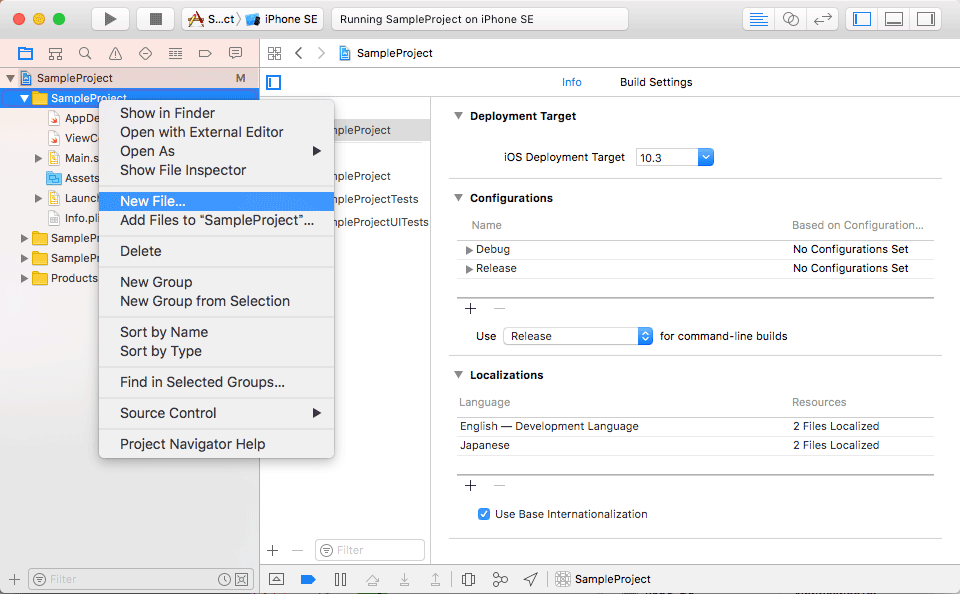The height and width of the screenshot is (594, 960).
Task: Collapse the root SampleProject project node
Action: 10,78
